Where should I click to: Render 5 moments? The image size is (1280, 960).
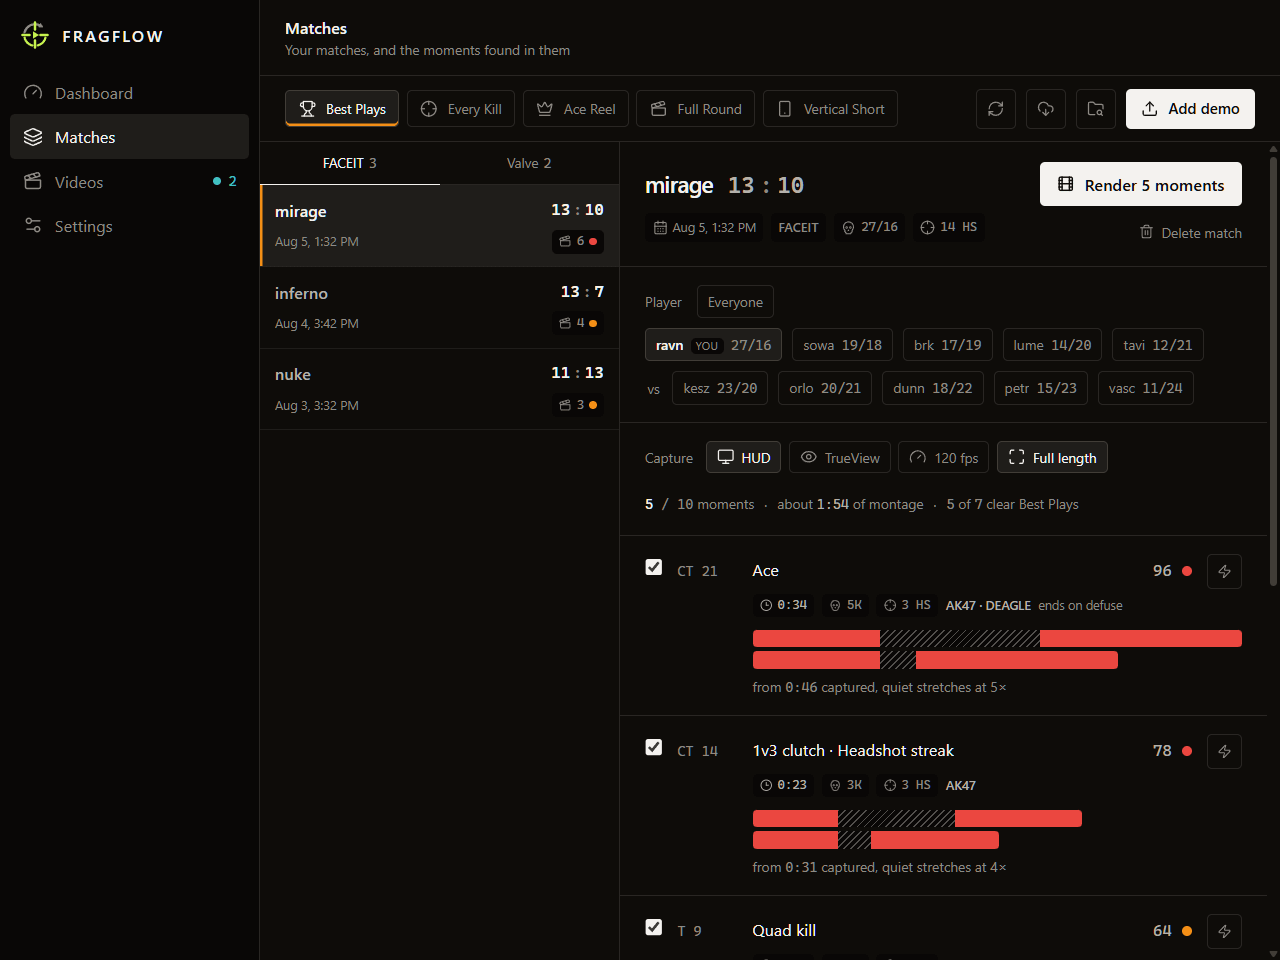pos(1141,184)
